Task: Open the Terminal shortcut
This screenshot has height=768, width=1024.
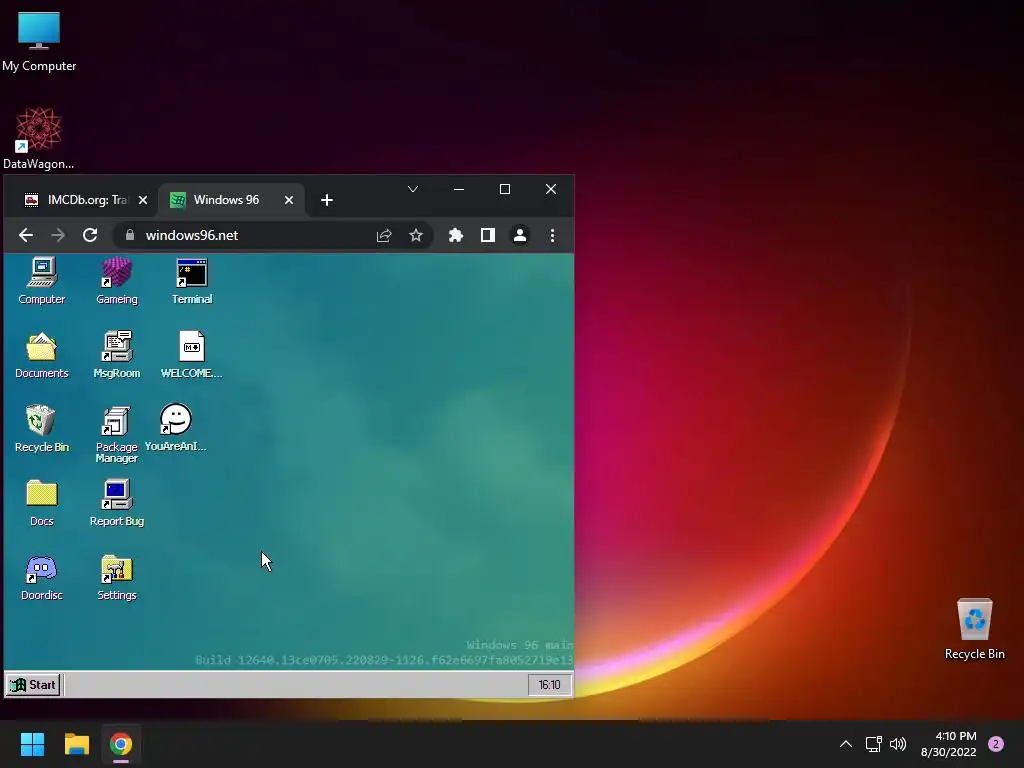Action: pos(192,281)
